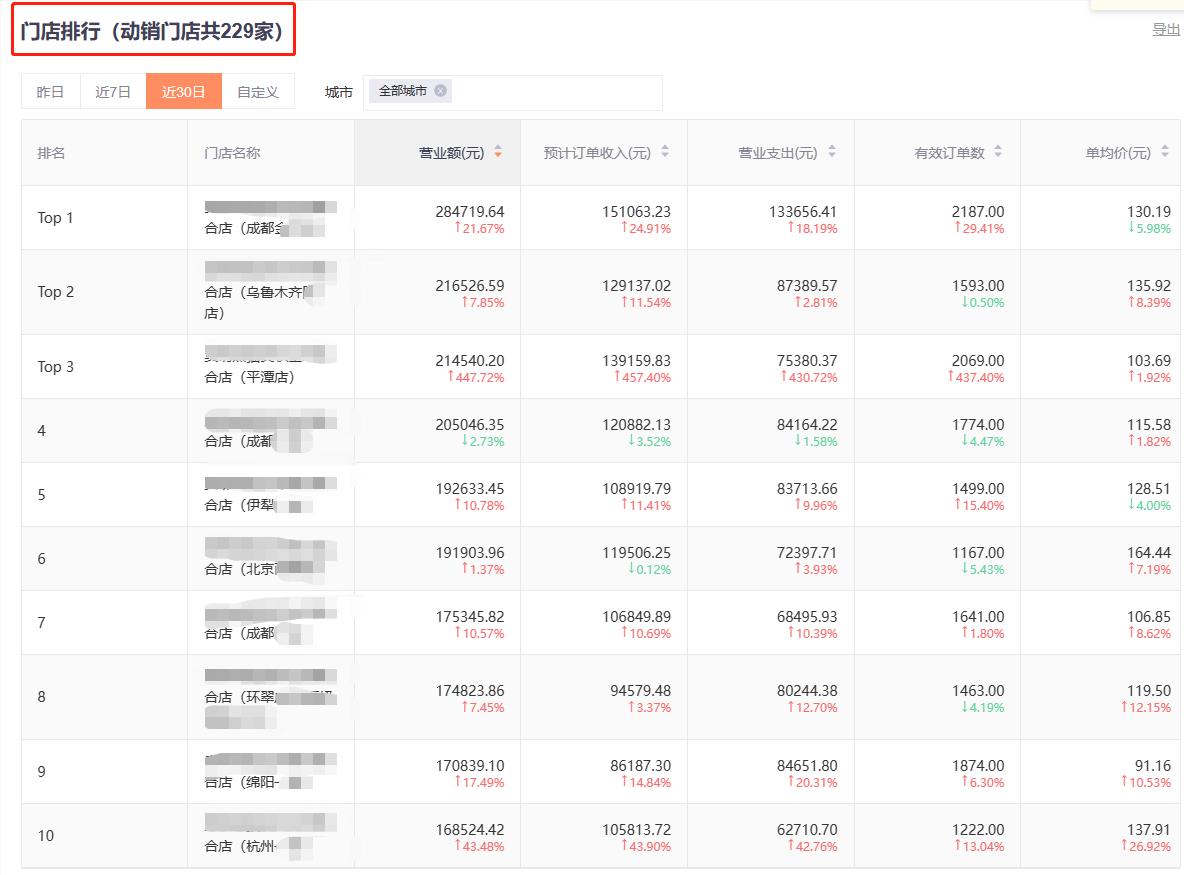Sort by 营业额(元) using its sort arrows

tap(498, 153)
